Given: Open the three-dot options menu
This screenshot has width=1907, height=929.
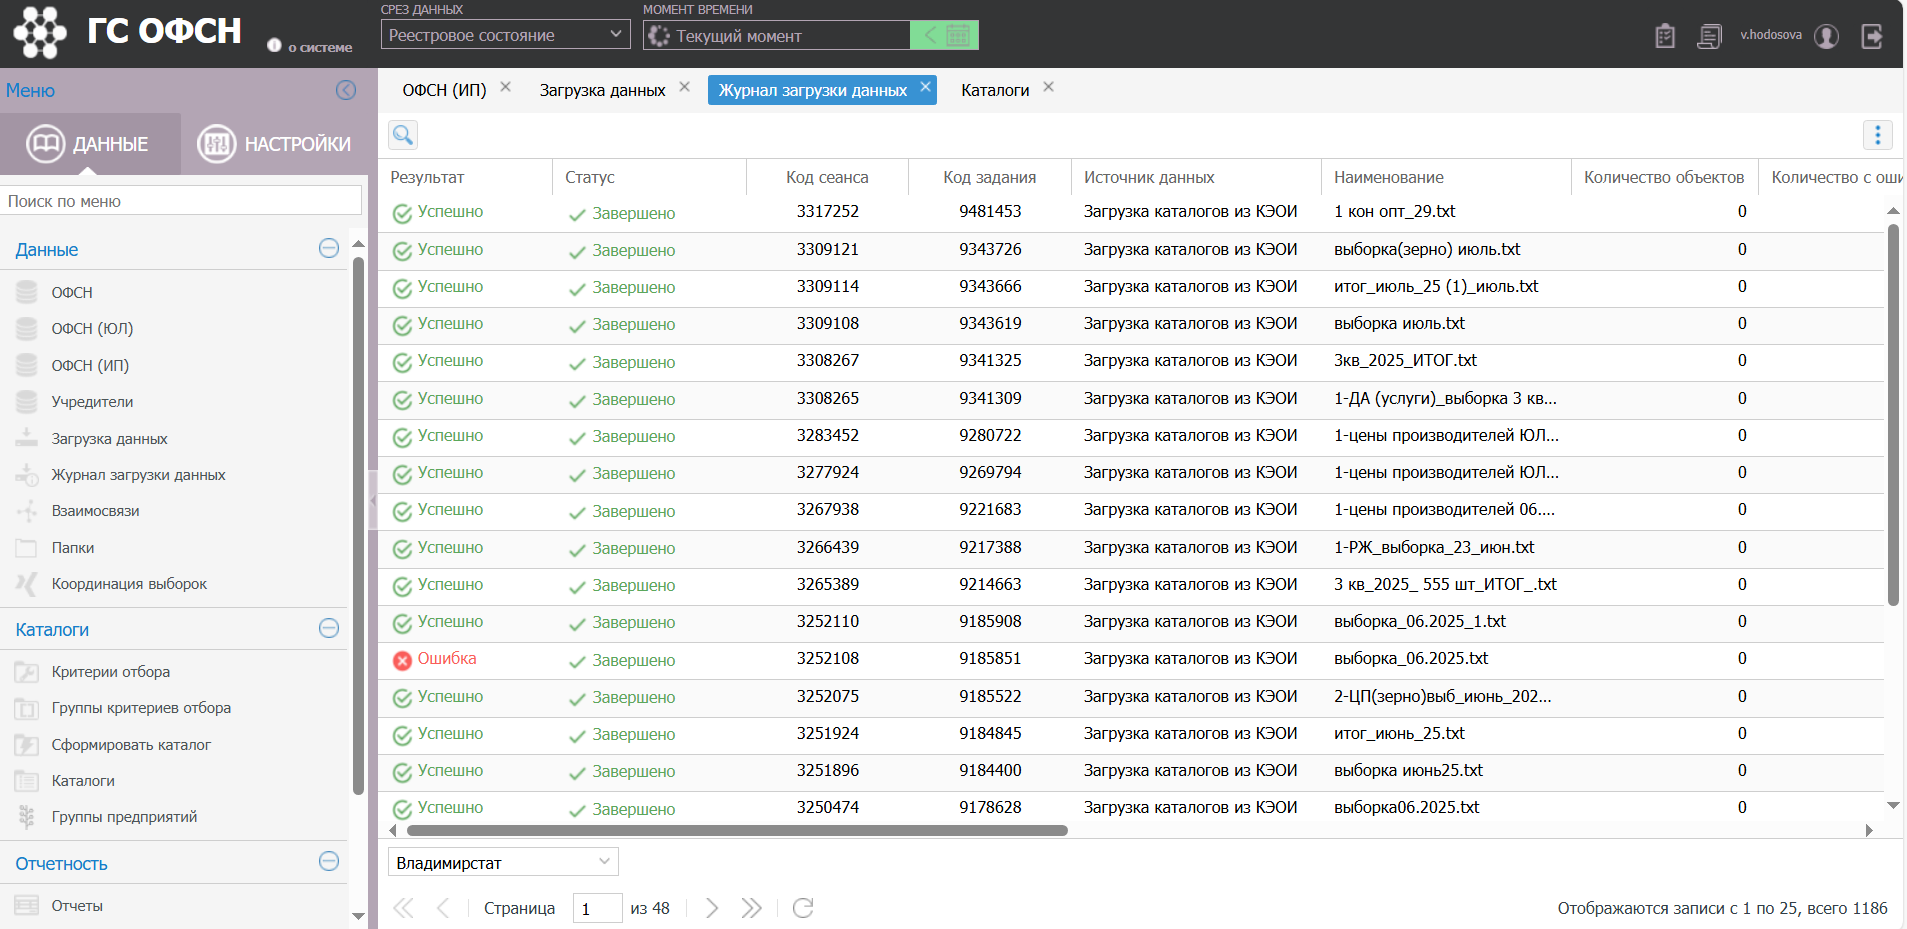Looking at the screenshot, I should click(1877, 135).
